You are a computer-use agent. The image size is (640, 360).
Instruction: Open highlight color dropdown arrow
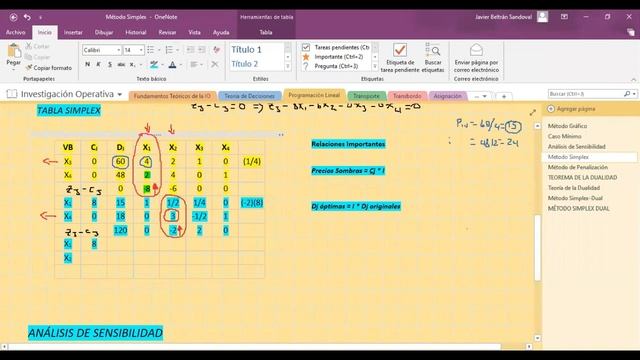(x=162, y=64)
